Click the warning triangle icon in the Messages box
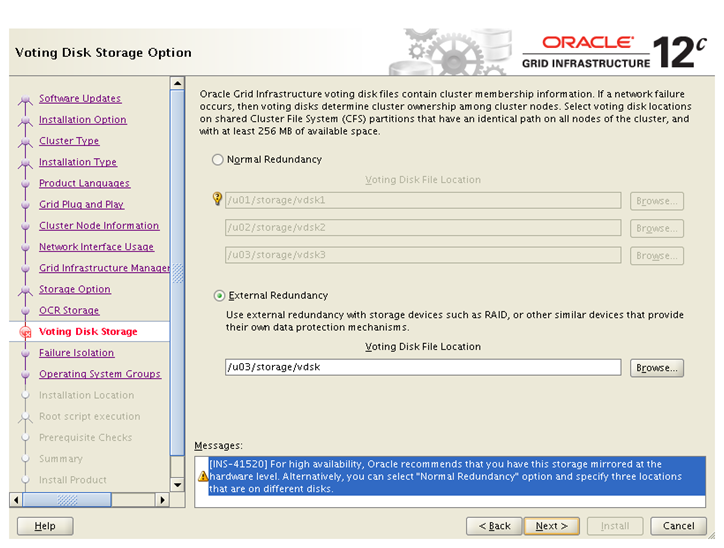 pos(203,476)
